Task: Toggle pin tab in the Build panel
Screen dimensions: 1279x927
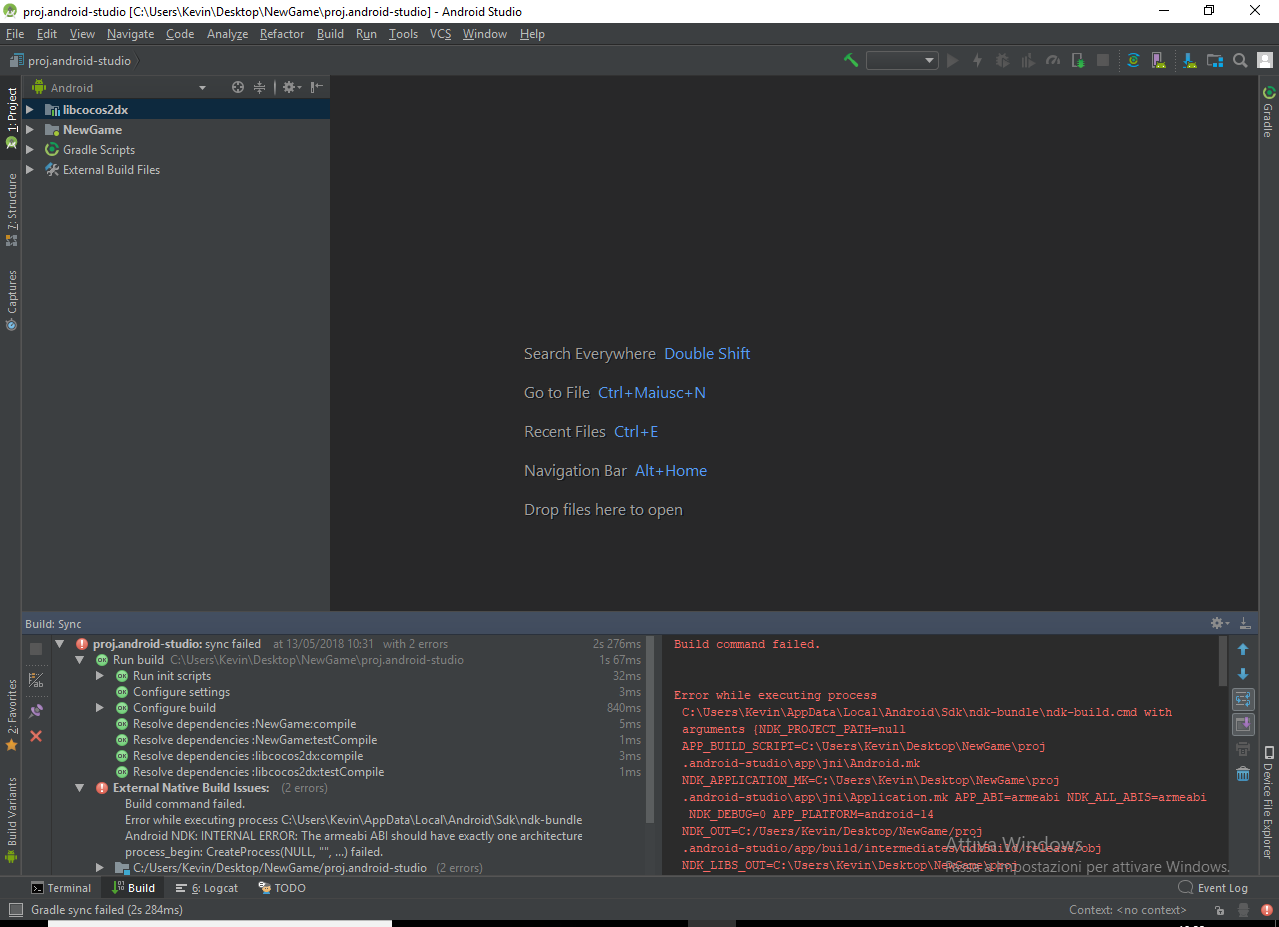Action: (36, 710)
